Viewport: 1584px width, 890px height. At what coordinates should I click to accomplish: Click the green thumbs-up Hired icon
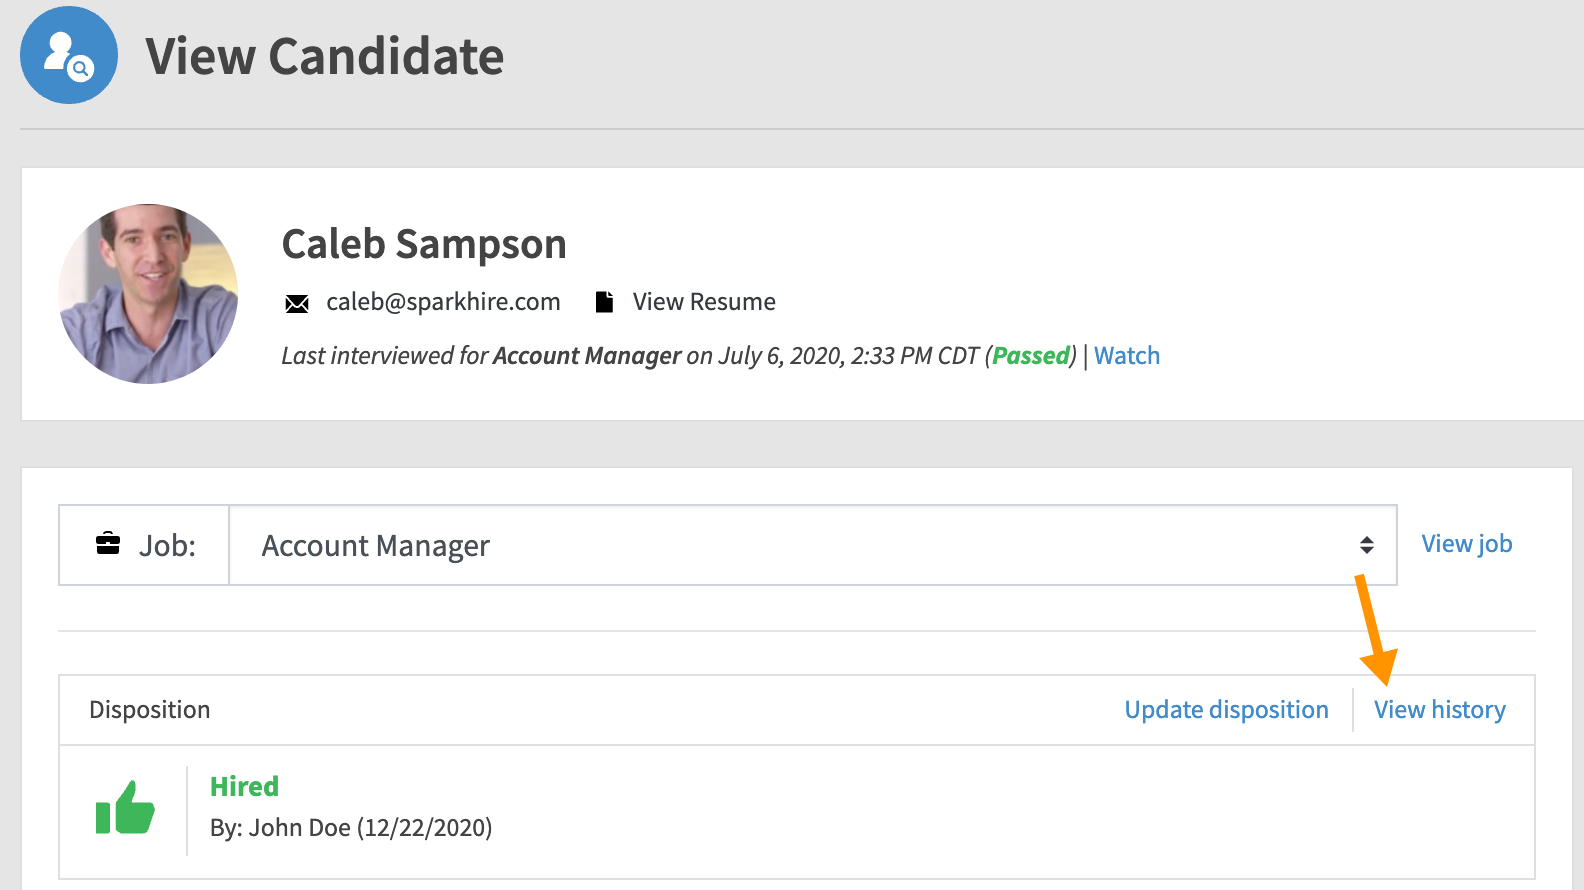(125, 808)
